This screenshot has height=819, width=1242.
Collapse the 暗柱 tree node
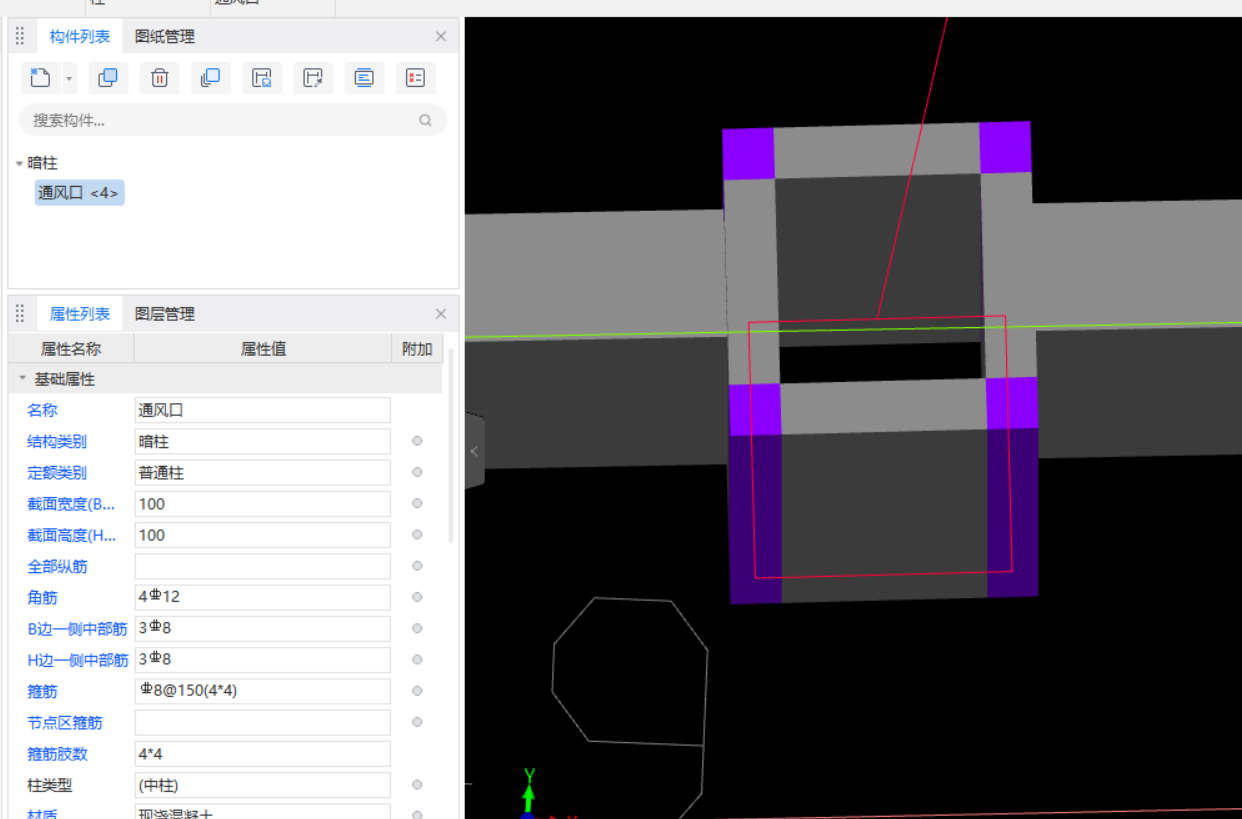click(x=19, y=163)
